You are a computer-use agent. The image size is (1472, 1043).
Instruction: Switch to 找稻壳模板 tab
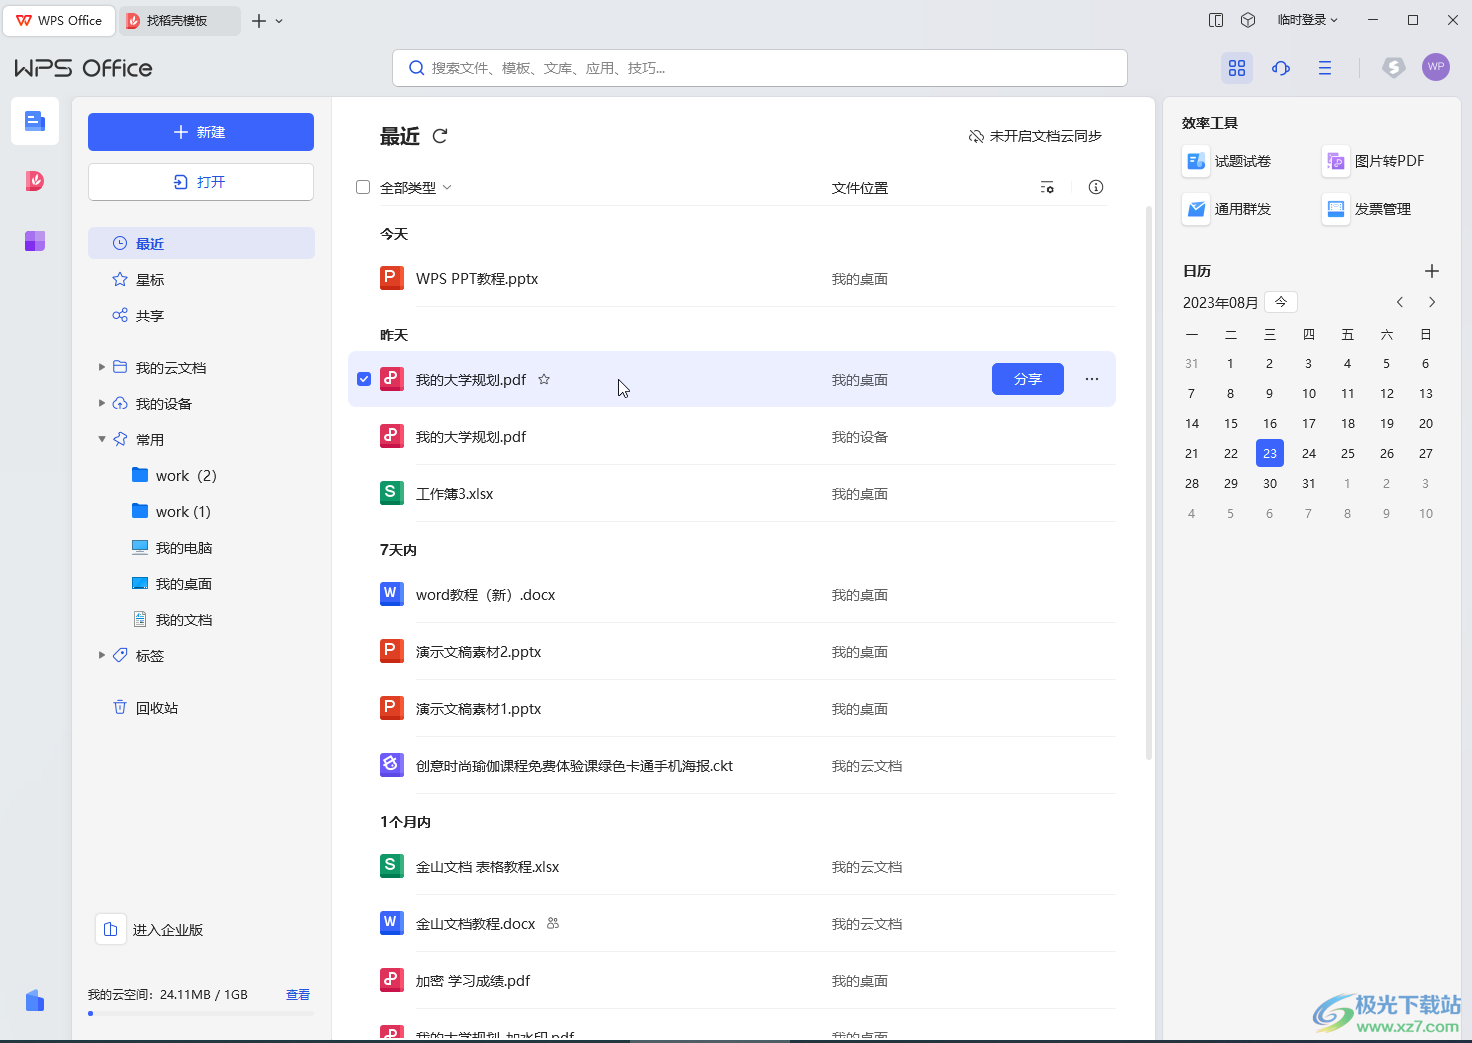pos(180,20)
